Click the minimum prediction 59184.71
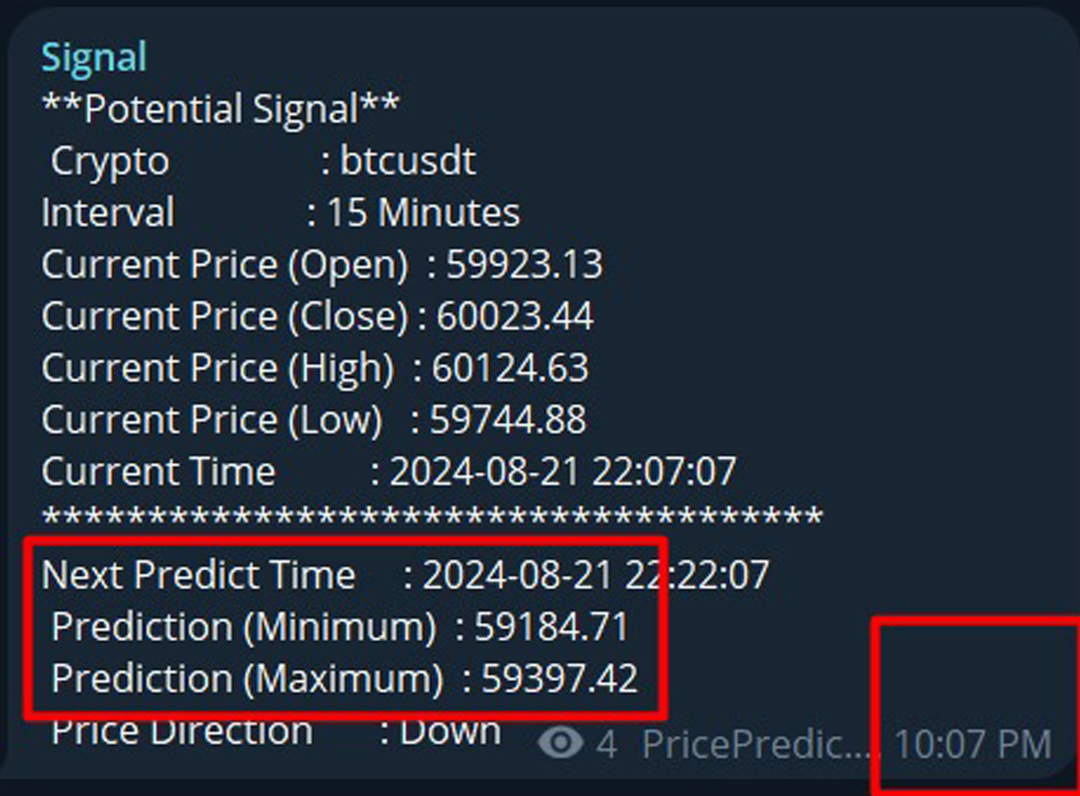The width and height of the screenshot is (1080, 796). click(x=552, y=627)
